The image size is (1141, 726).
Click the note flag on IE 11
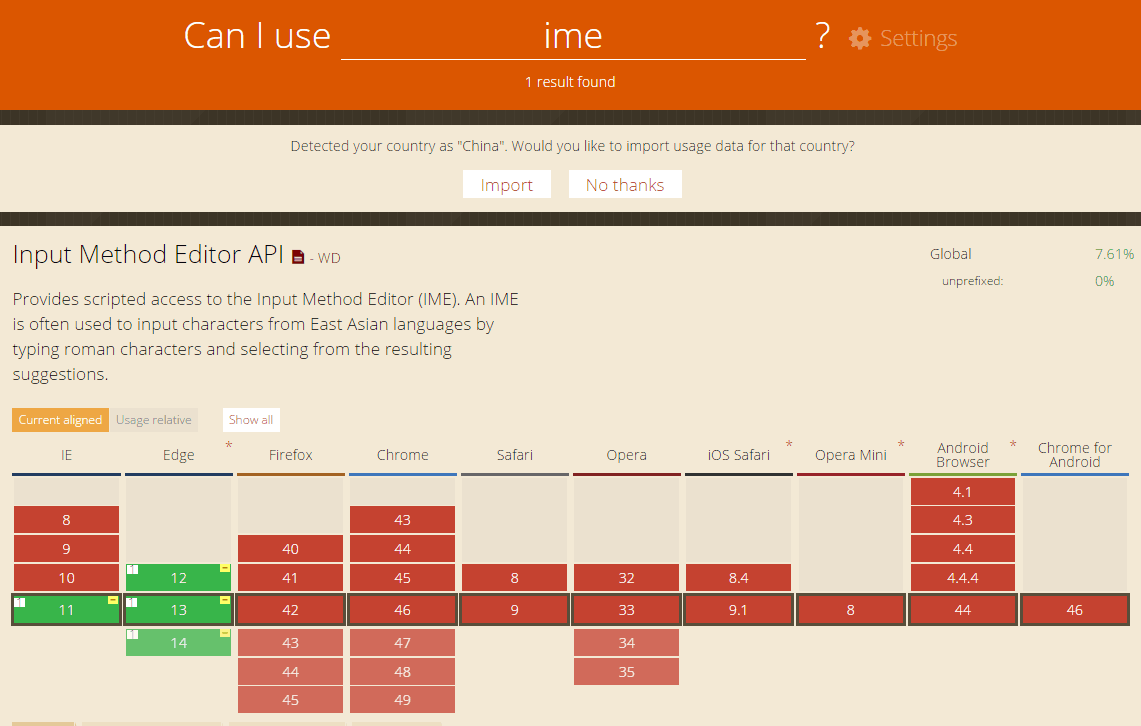[20, 602]
